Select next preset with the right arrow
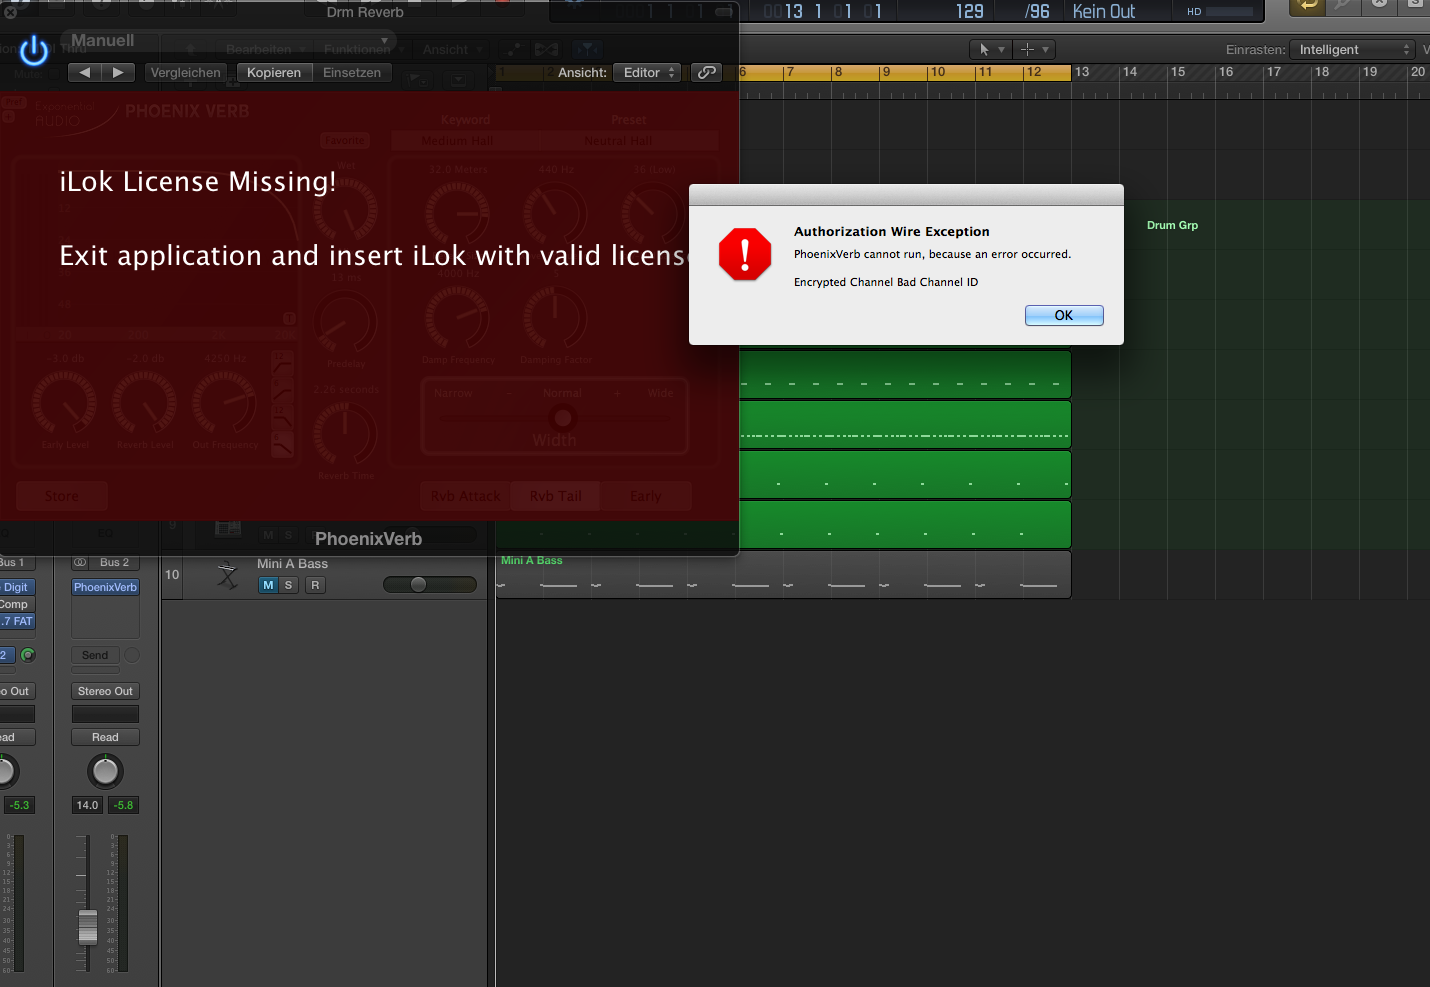This screenshot has height=987, width=1430. (x=119, y=72)
